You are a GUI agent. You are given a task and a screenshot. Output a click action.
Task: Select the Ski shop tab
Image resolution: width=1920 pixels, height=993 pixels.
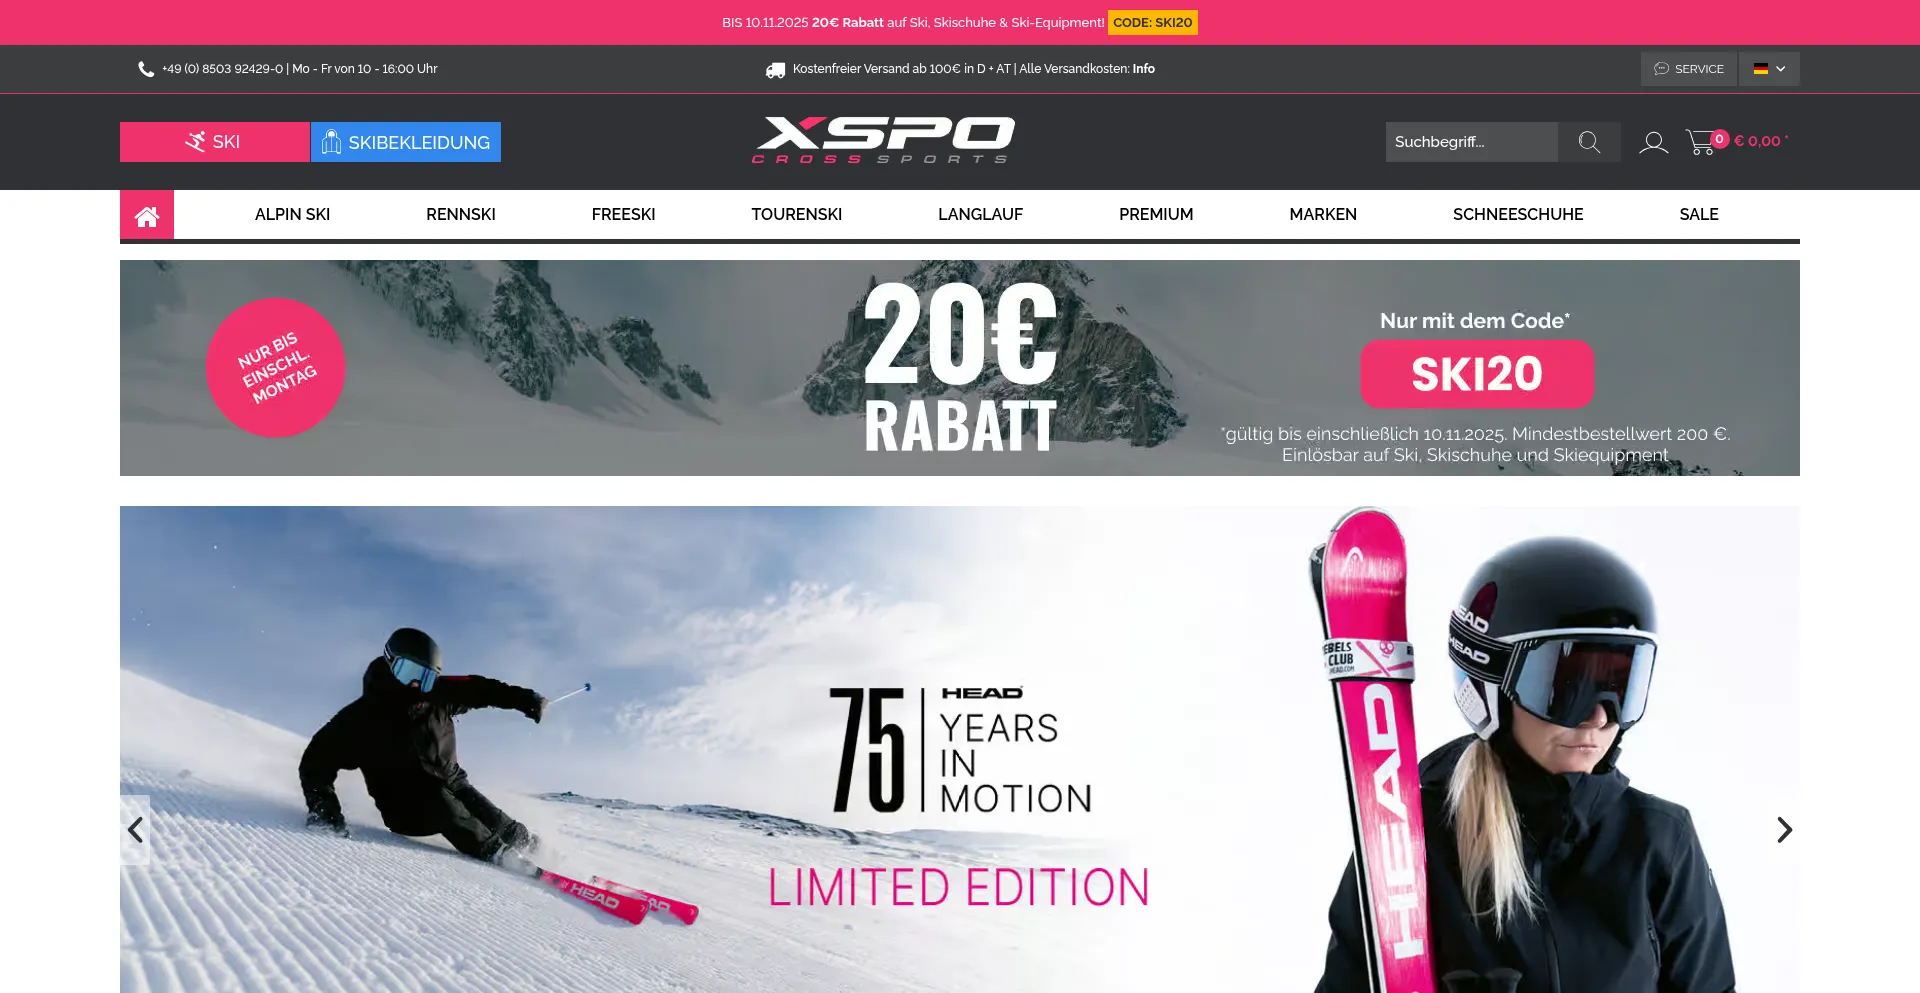click(214, 142)
